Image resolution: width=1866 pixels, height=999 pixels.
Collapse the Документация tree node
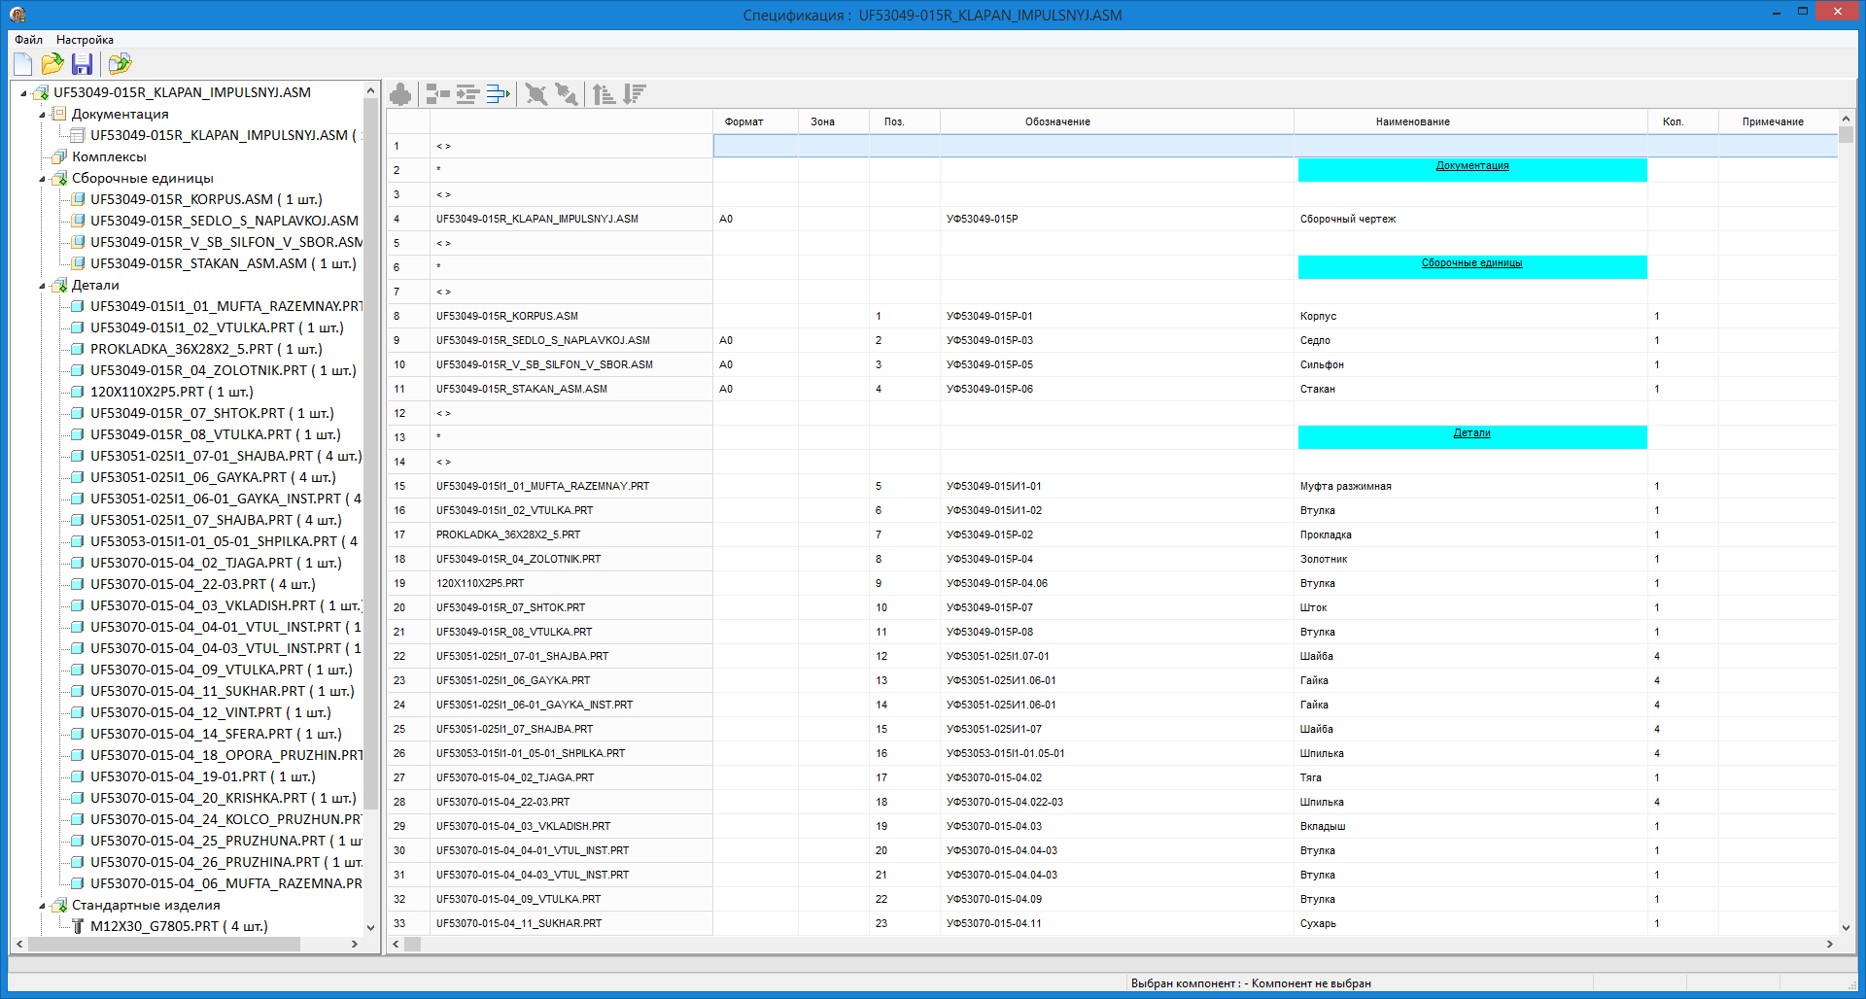click(x=42, y=114)
